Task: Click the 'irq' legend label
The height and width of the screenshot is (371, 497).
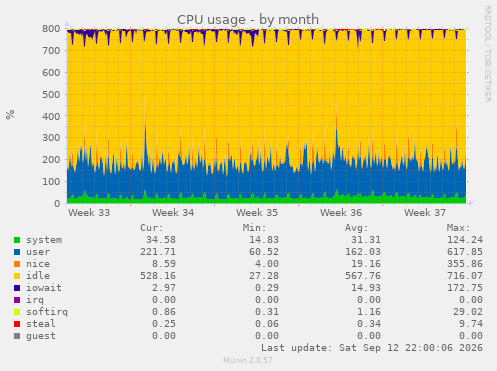Action: (35, 300)
